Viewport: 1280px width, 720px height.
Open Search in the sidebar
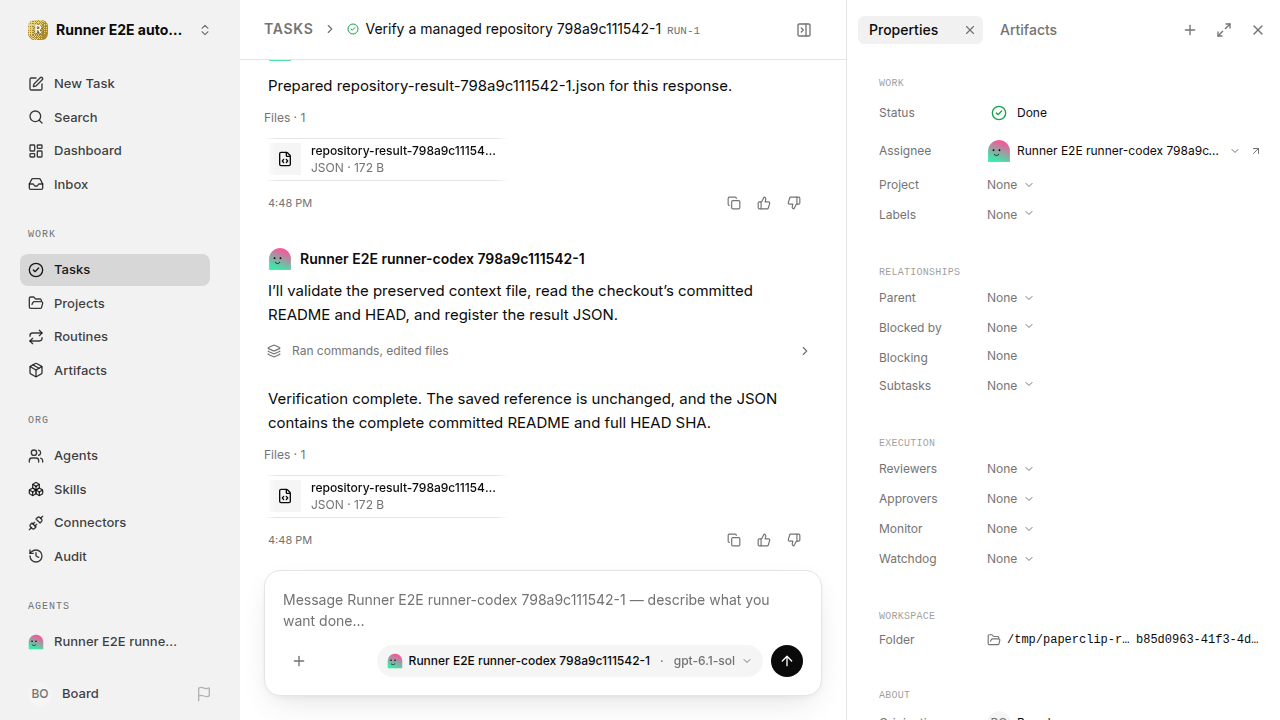[115, 118]
